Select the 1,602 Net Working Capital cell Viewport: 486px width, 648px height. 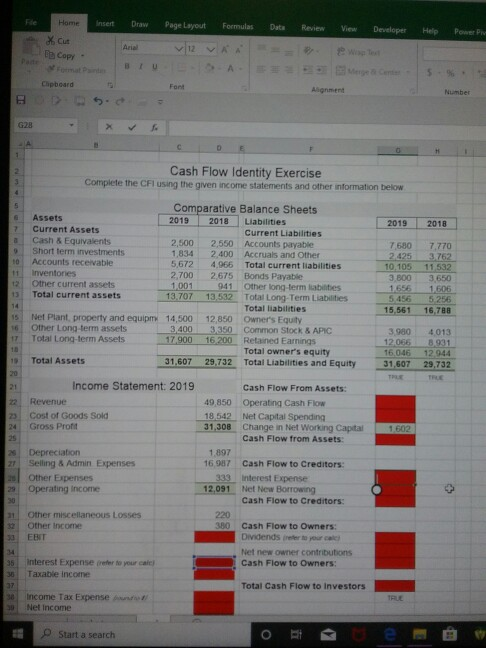395,429
